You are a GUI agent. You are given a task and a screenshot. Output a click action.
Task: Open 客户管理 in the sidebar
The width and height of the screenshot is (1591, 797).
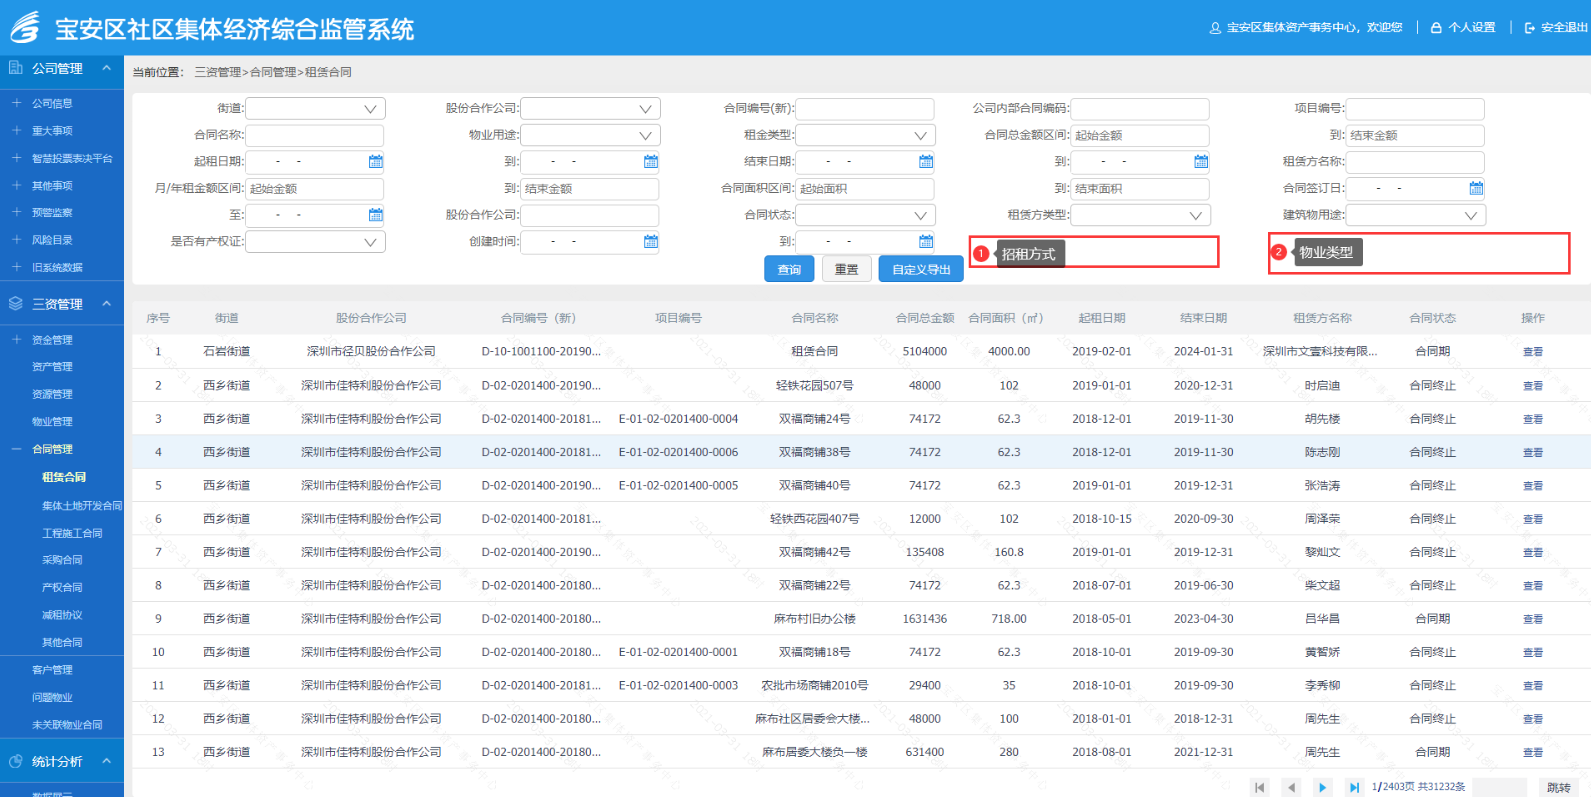tap(52, 670)
